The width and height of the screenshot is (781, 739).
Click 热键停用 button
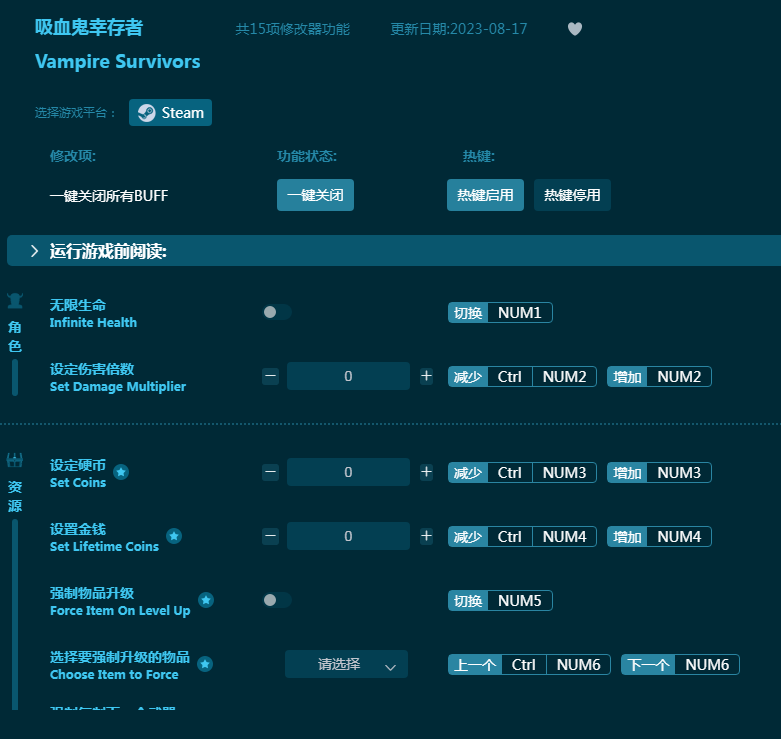pyautogui.click(x=572, y=195)
